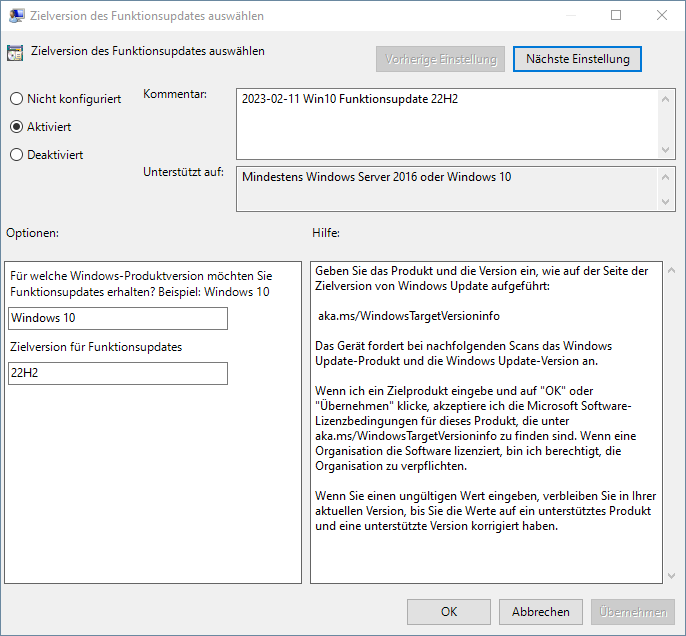The height and width of the screenshot is (636, 686).
Task: Click the Mindestens Windows Server 2016 text
Action: [x=376, y=177]
